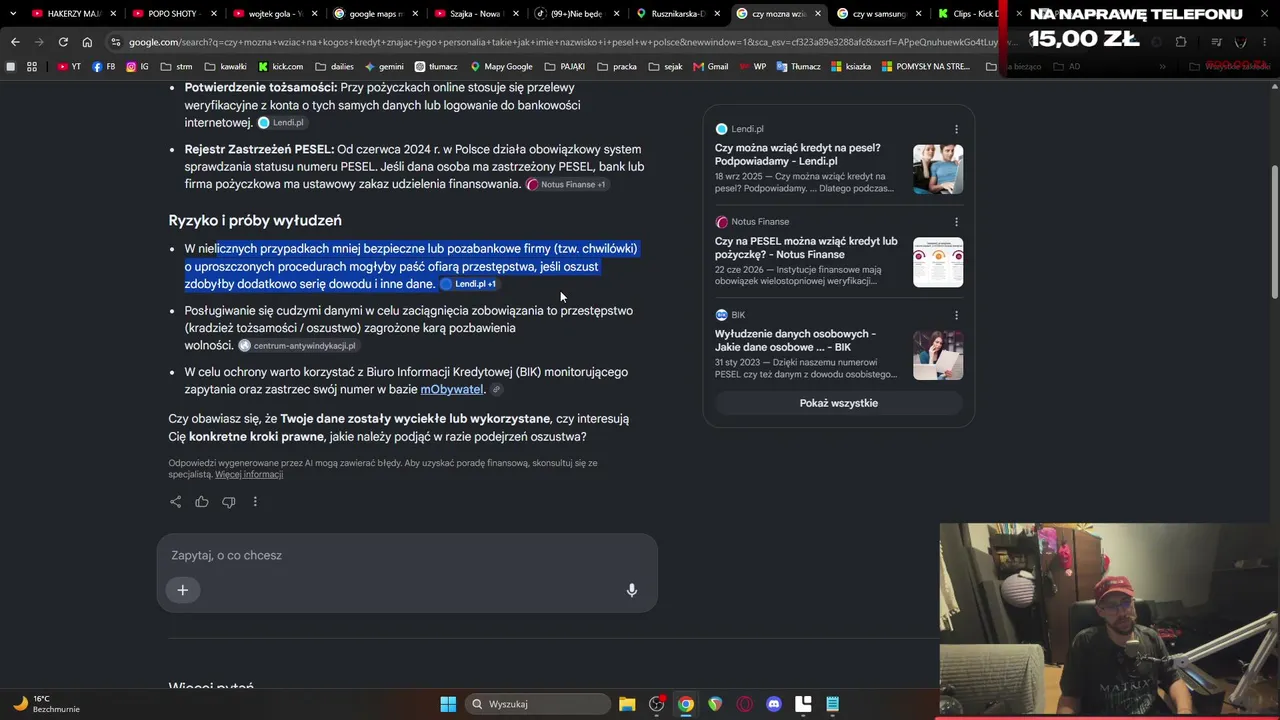This screenshot has width=1280, height=720.
Task: Open the sejak bookmarks folder
Action: click(x=666, y=66)
